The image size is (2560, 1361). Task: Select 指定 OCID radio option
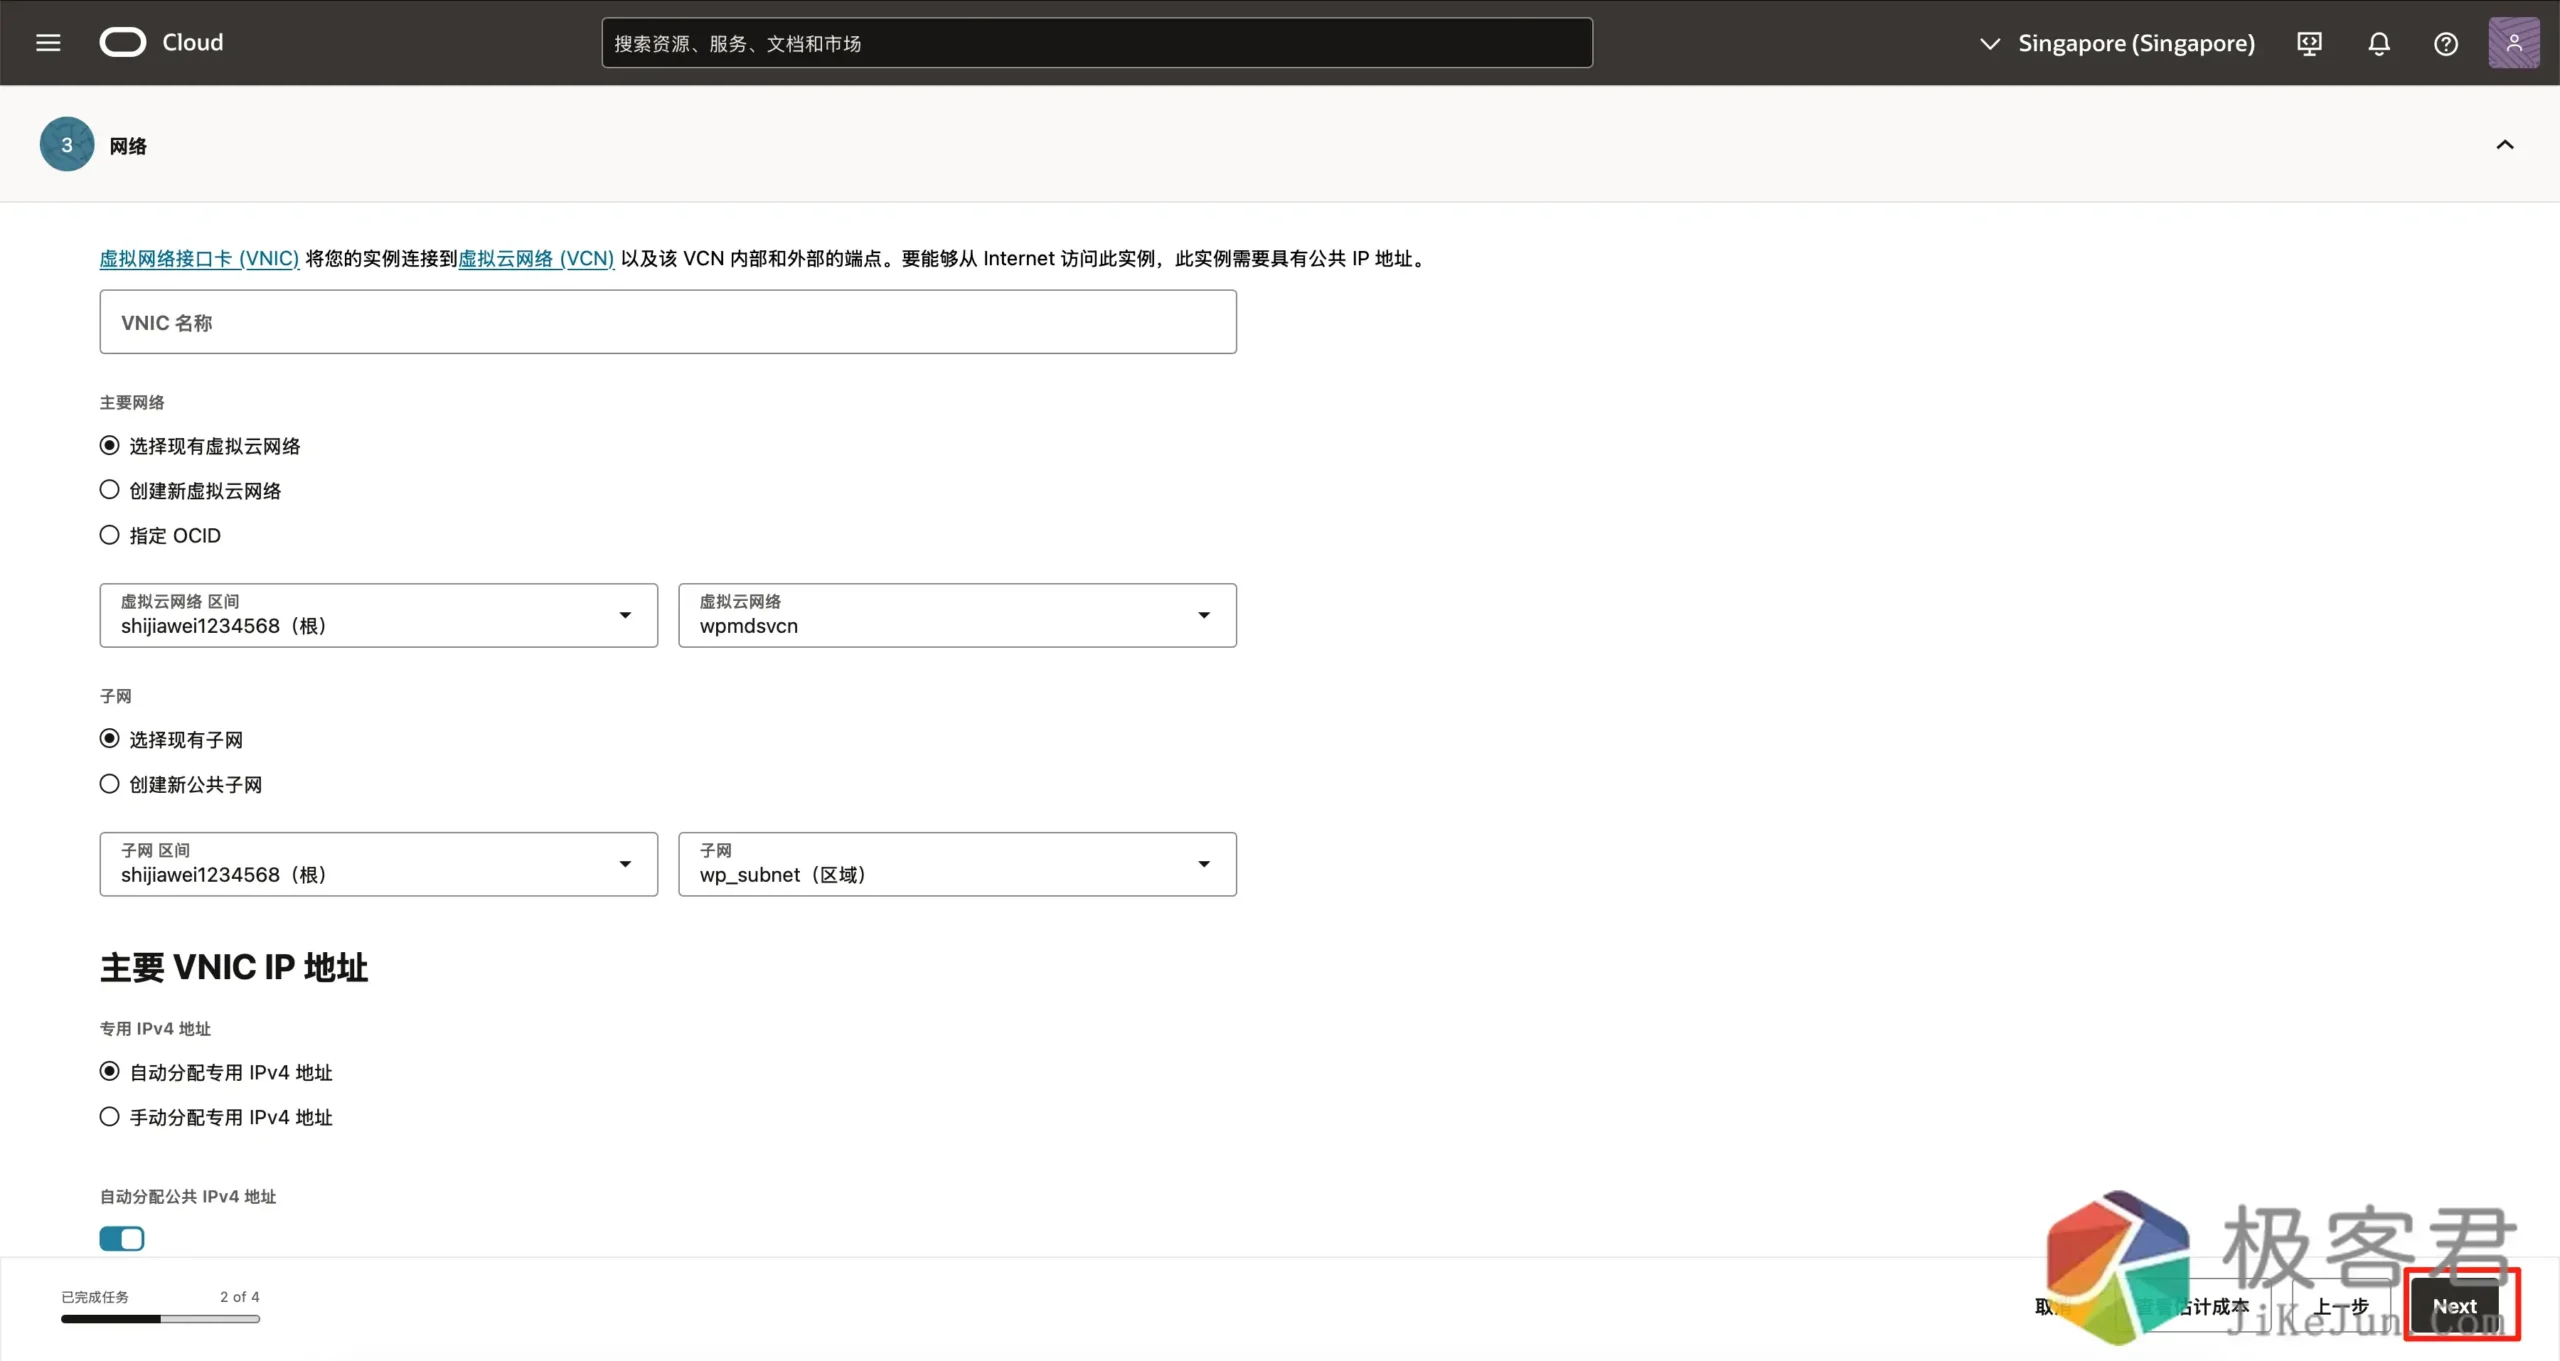coord(110,535)
